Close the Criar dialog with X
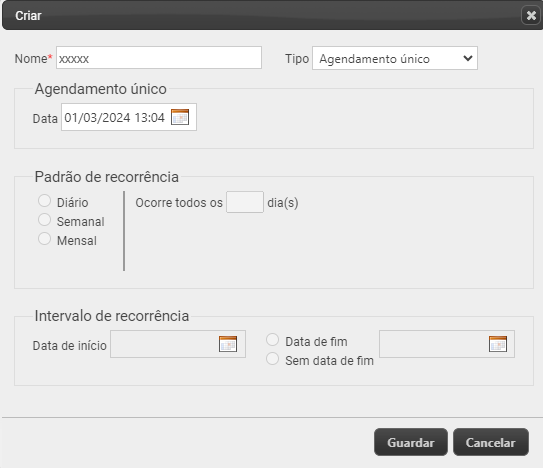 [x=531, y=16]
